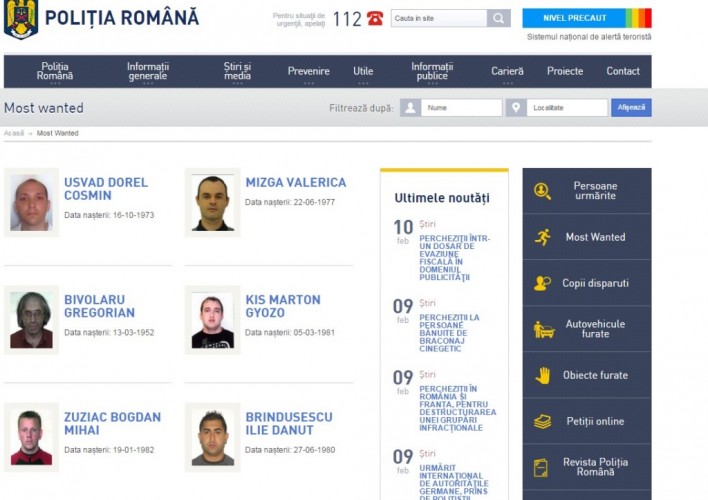Screen dimensions: 708x500
Task: Click the Localitate filter field
Action: [567, 108]
